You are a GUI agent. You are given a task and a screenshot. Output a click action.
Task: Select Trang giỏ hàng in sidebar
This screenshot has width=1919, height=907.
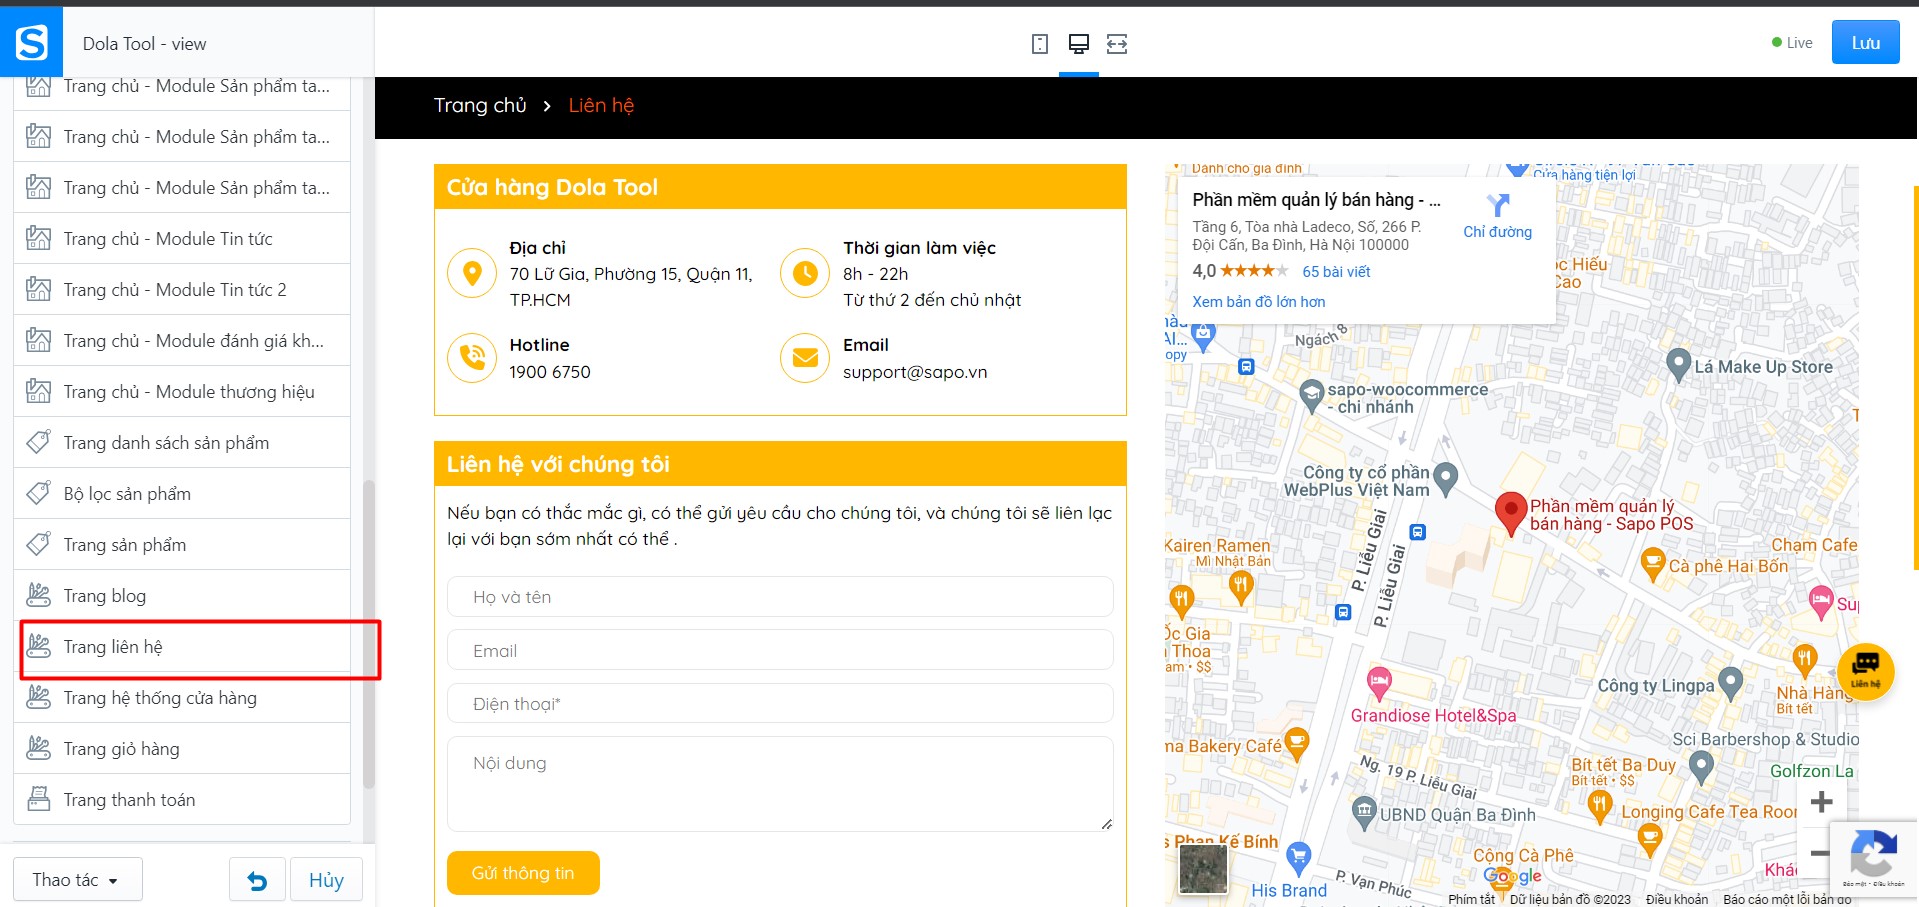tap(182, 749)
